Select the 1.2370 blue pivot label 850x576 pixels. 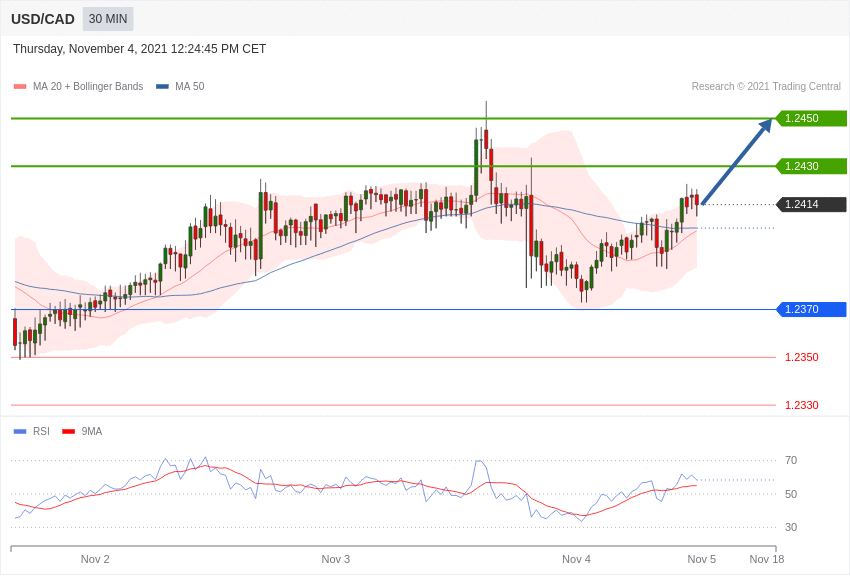point(812,309)
